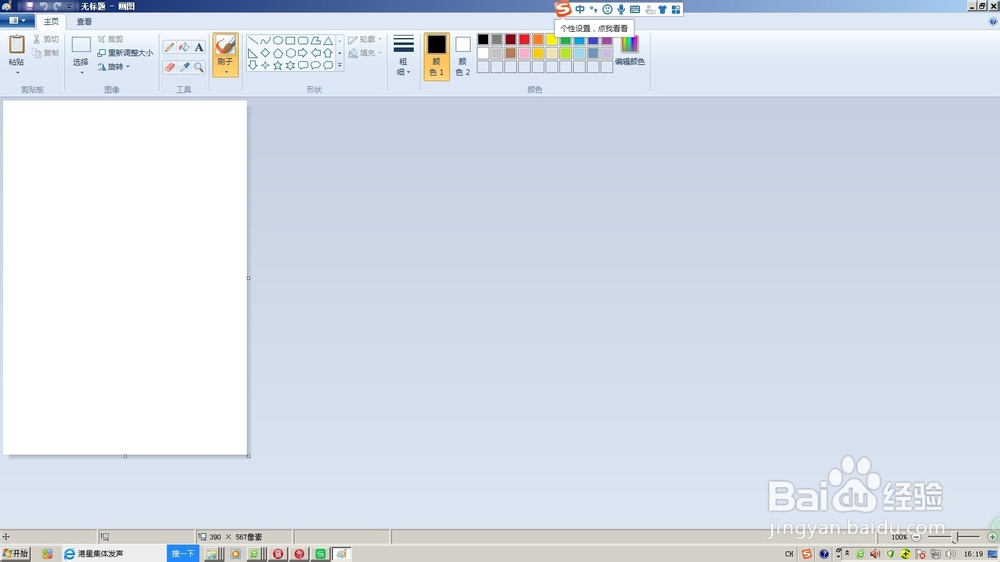Screen dimensions: 1000x562
Task: Choose the up arrow shape
Action: [x=328, y=53]
